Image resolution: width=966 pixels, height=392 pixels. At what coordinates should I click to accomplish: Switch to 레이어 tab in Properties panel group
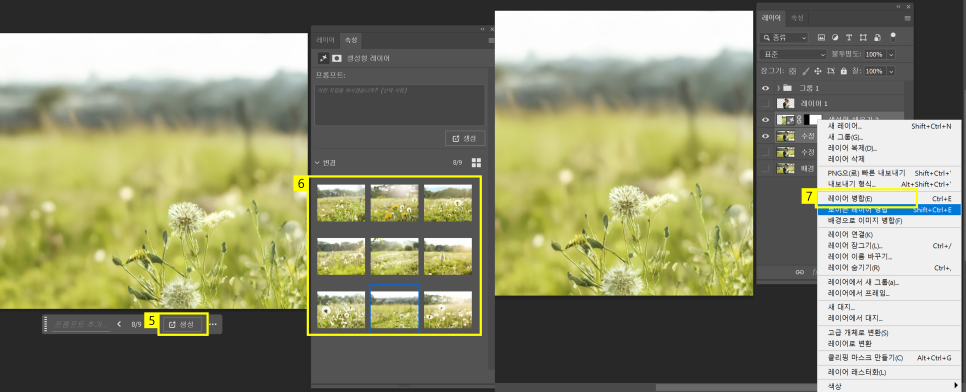(x=325, y=40)
